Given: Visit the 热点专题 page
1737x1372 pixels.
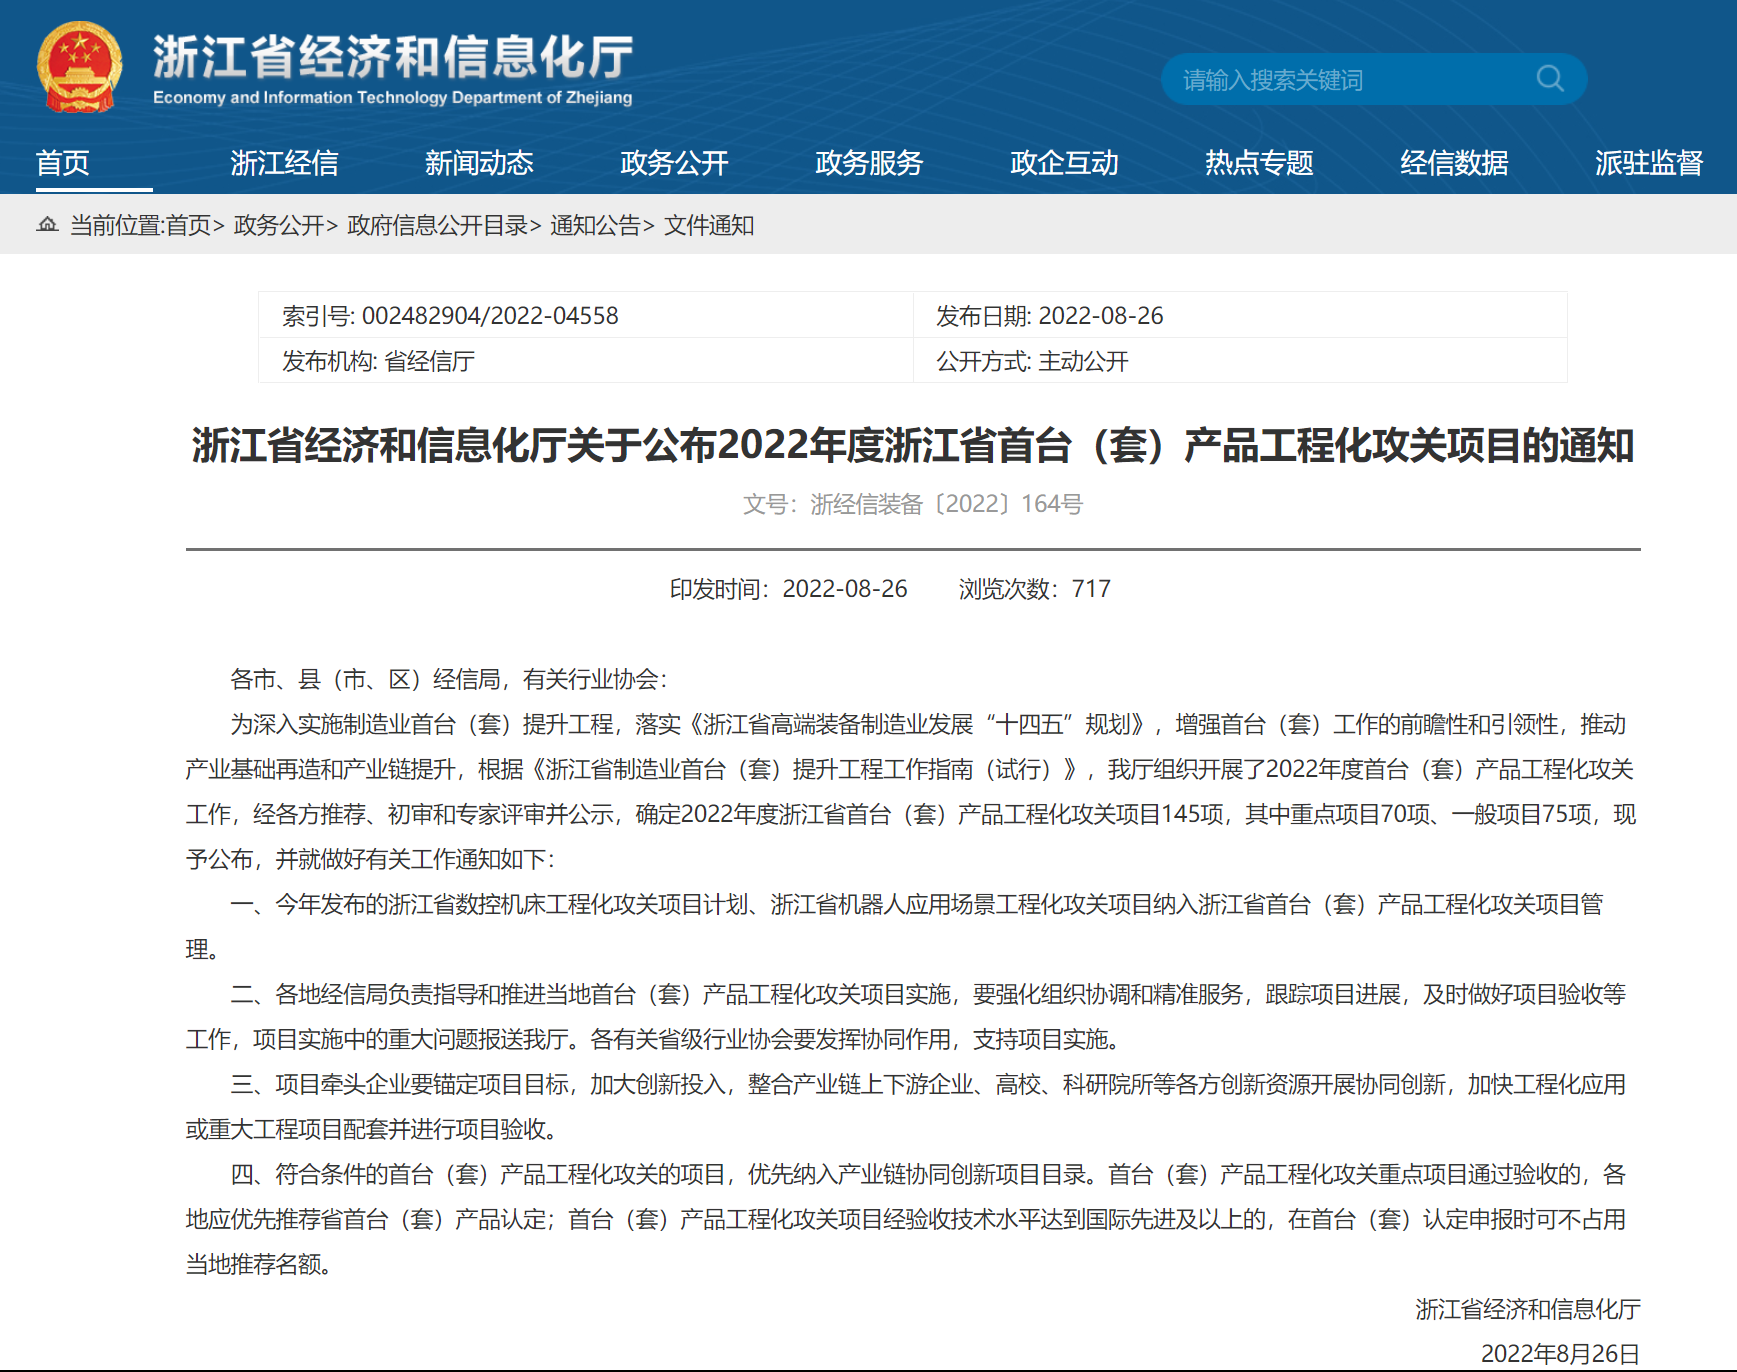Looking at the screenshot, I should [x=1258, y=162].
